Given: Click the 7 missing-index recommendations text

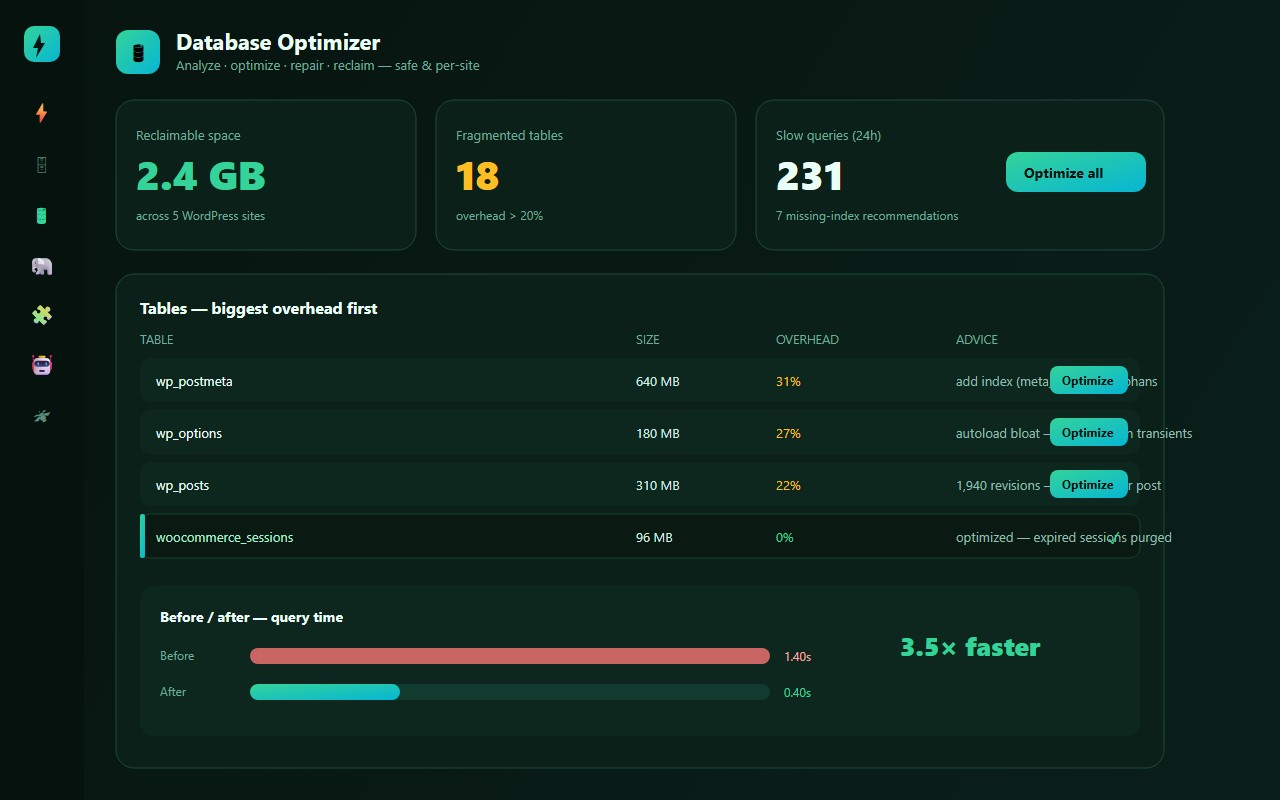Looking at the screenshot, I should (x=867, y=216).
